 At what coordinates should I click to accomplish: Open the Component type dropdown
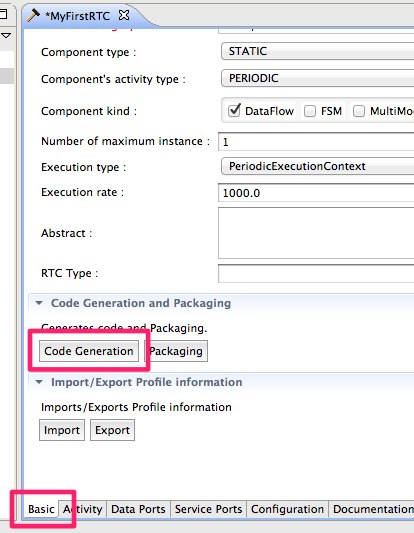pyautogui.click(x=317, y=51)
